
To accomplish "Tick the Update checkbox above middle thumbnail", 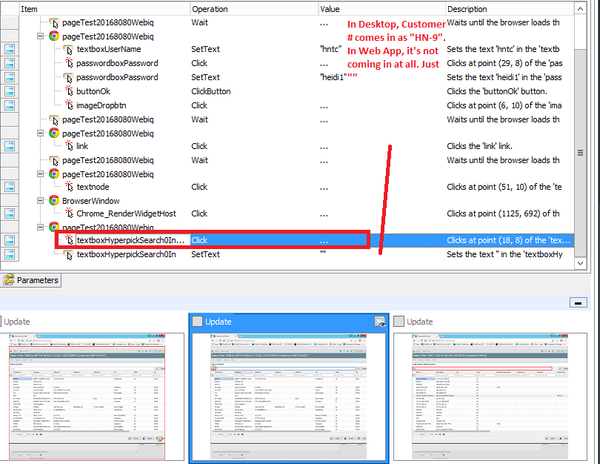I will (x=198, y=321).
